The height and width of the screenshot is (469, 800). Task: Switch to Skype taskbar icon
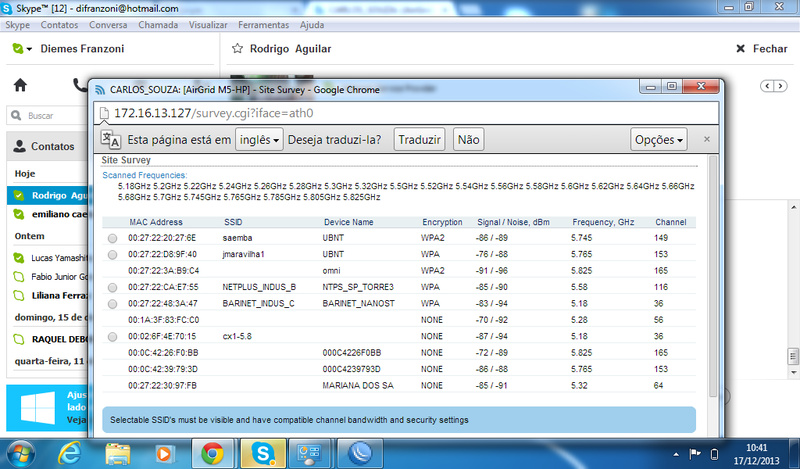click(x=263, y=454)
